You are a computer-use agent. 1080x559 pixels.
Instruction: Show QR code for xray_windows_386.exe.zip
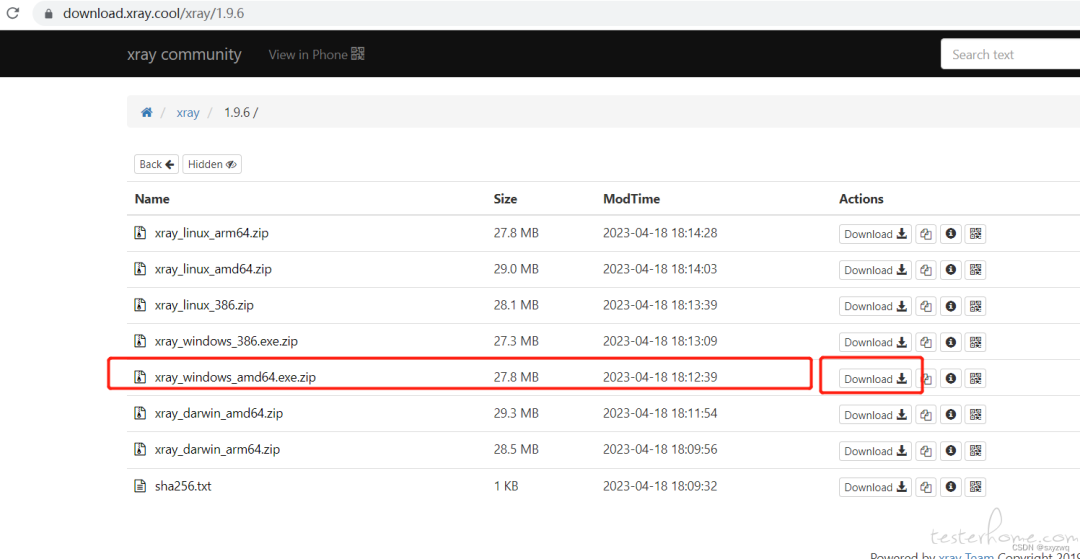(x=975, y=342)
